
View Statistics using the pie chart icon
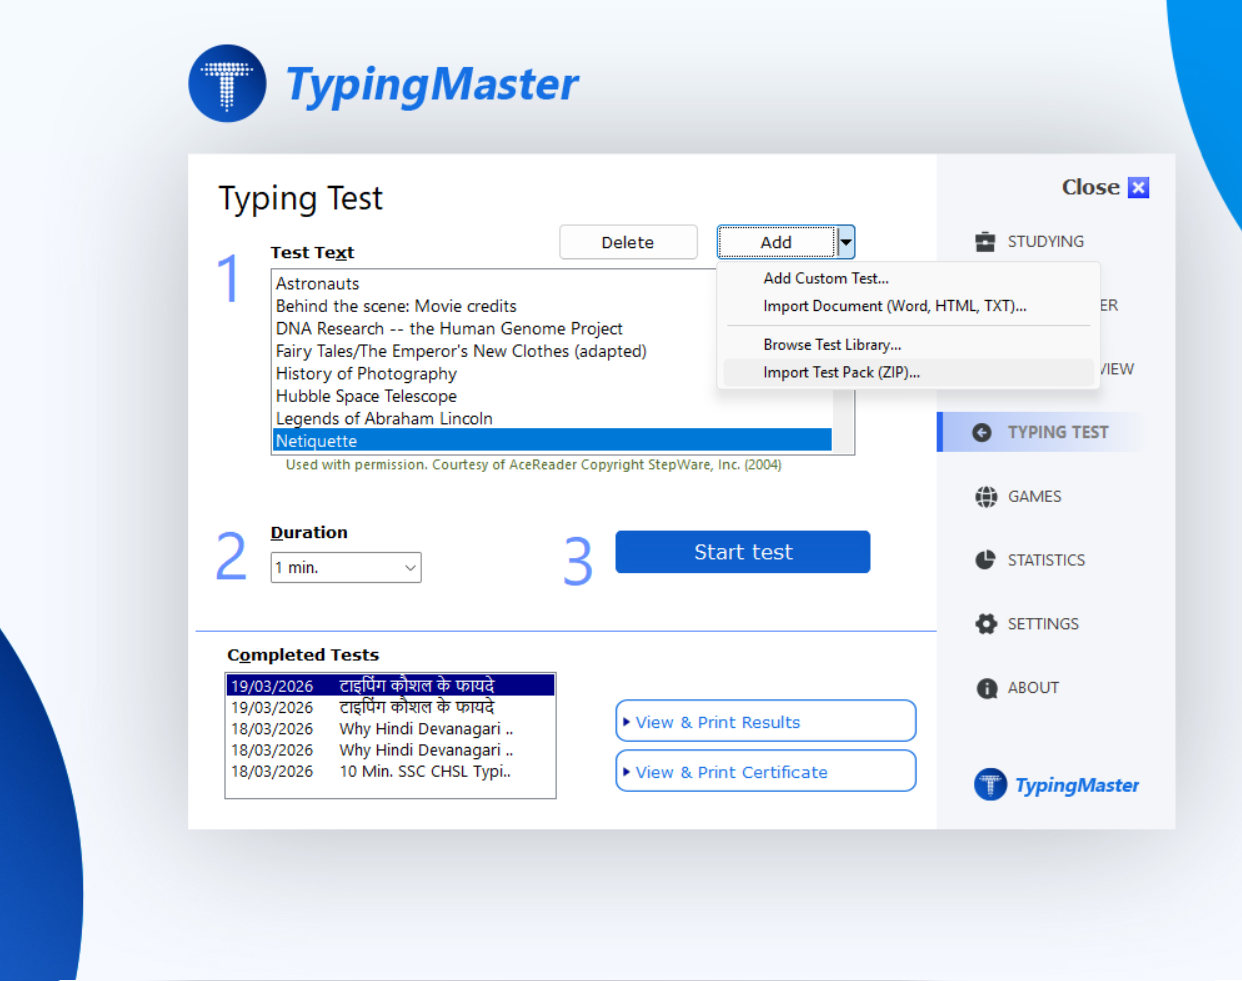[x=985, y=560]
